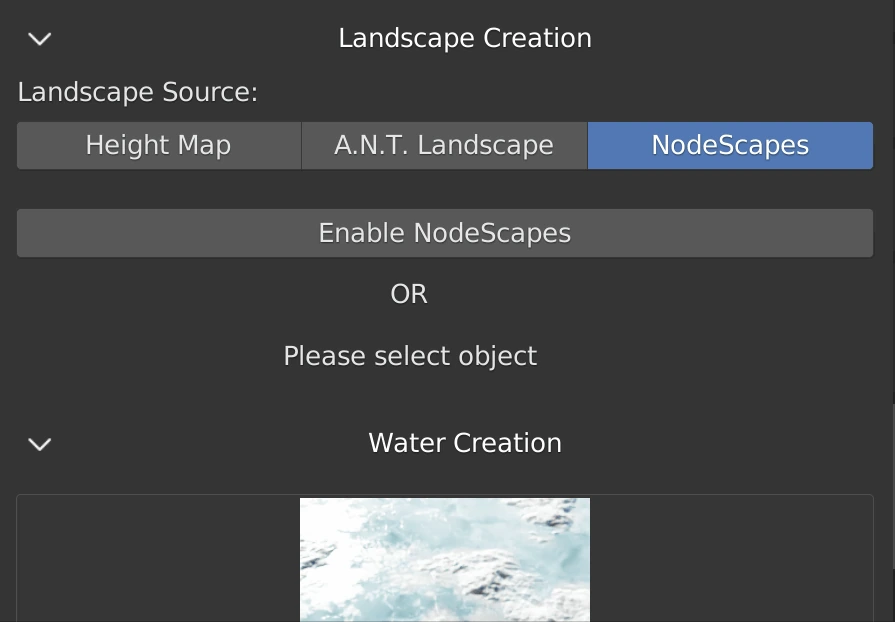The width and height of the screenshot is (895, 622).
Task: Collapse the Water Creation panel chevron
Action: point(40,444)
